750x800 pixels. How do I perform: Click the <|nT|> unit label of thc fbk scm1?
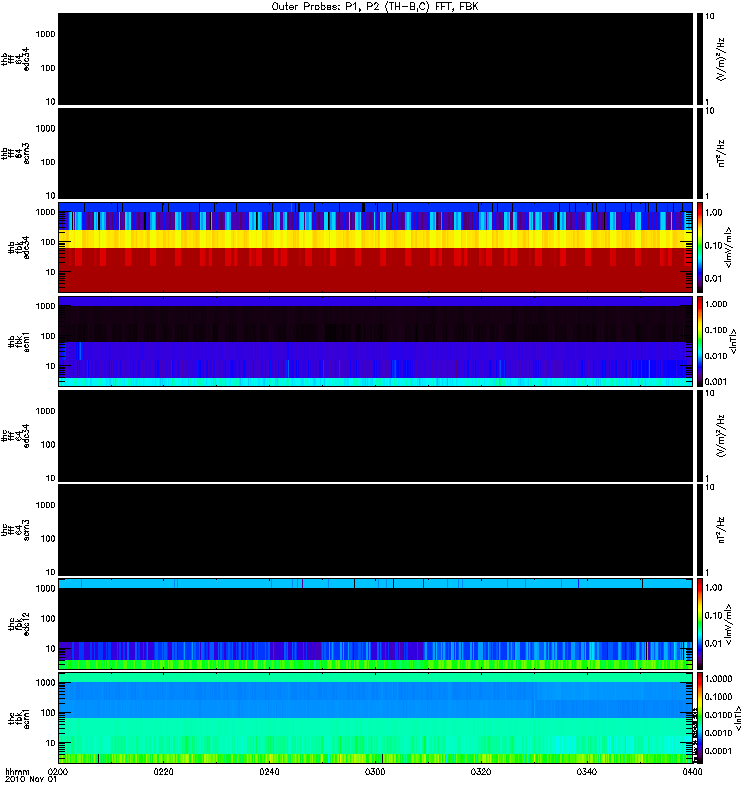pyautogui.click(x=738, y=718)
